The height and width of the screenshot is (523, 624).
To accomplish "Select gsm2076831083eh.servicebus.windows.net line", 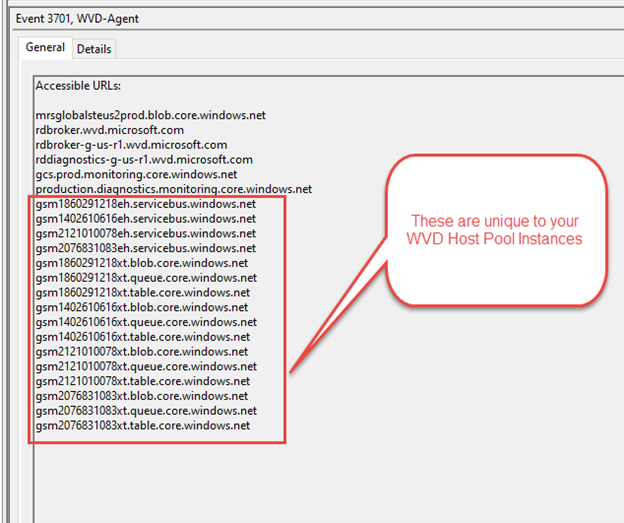I will tap(146, 248).
